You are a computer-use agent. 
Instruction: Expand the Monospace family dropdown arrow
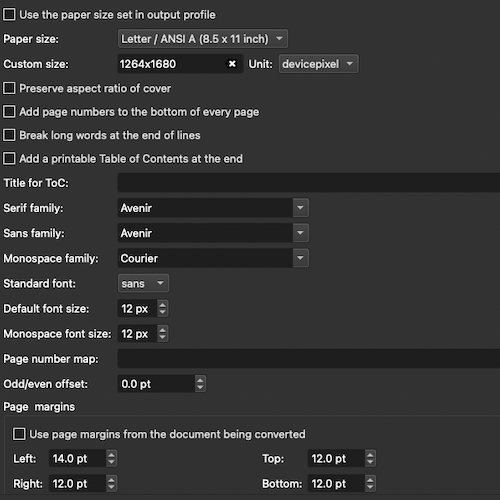[300, 258]
